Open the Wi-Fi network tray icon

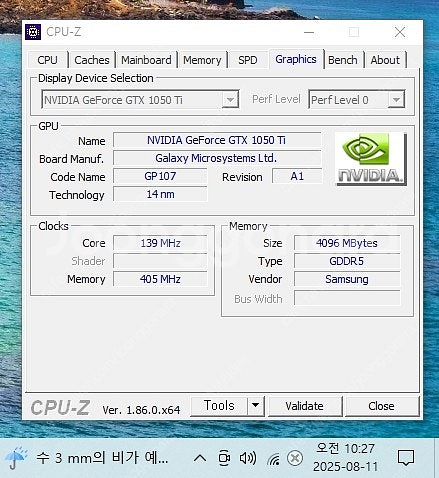pyautogui.click(x=274, y=459)
